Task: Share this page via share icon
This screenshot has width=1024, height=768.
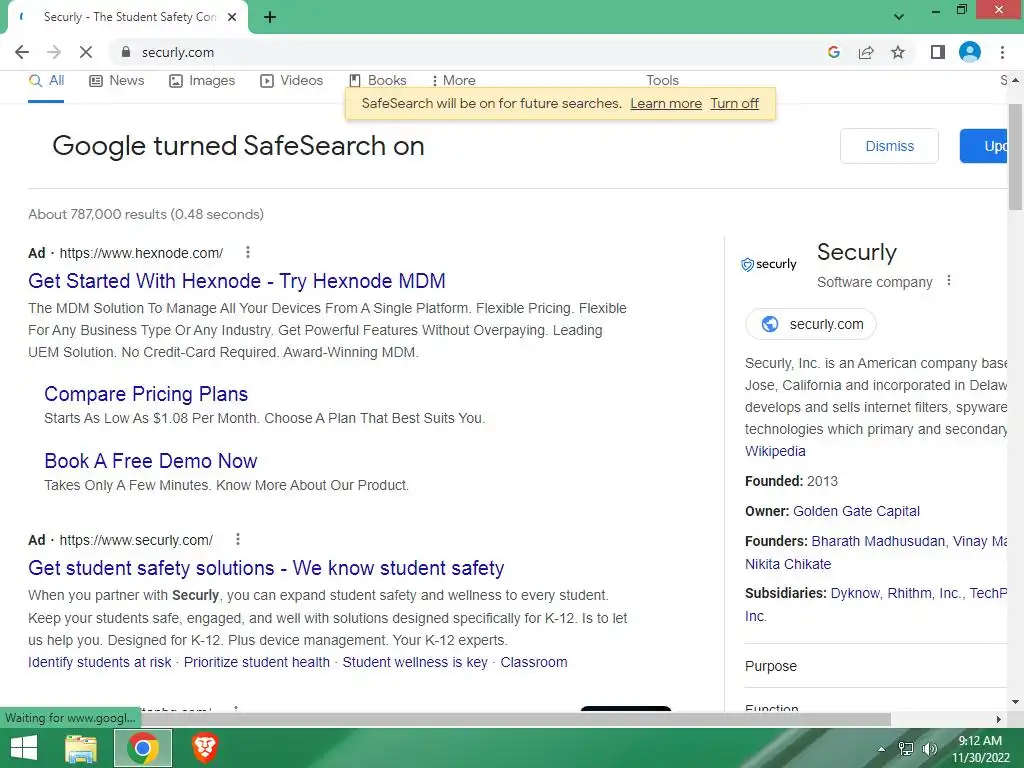Action: [x=866, y=52]
